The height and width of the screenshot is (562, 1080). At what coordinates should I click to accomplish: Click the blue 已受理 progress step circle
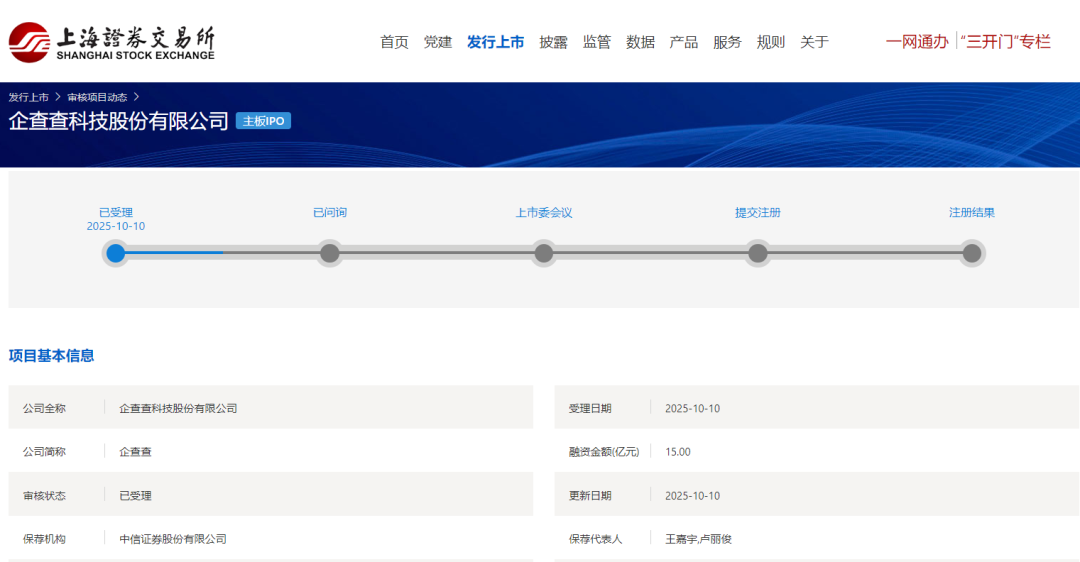pyautogui.click(x=116, y=253)
